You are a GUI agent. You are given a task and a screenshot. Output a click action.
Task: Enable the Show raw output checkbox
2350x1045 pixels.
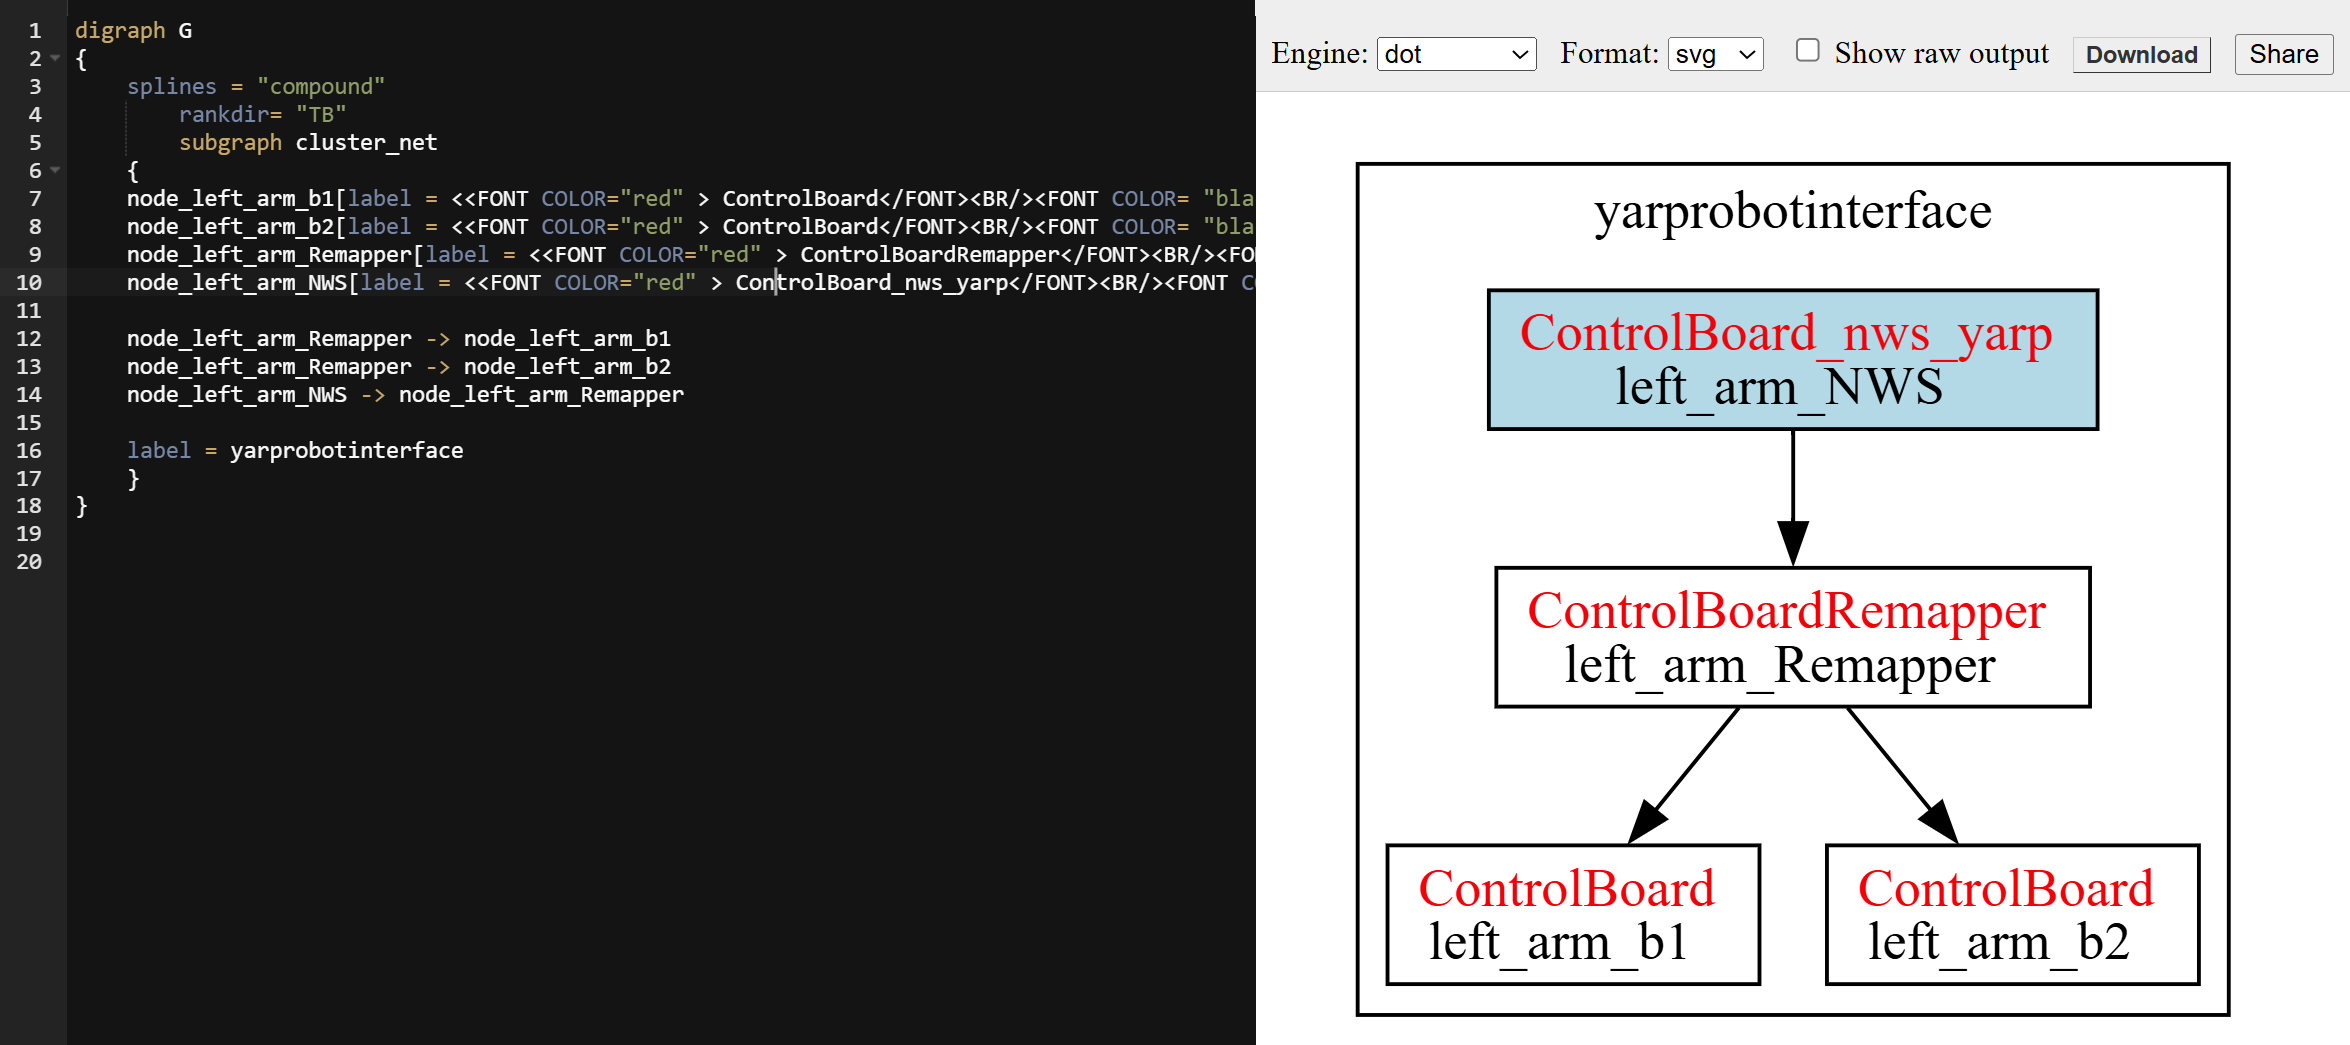click(1807, 50)
